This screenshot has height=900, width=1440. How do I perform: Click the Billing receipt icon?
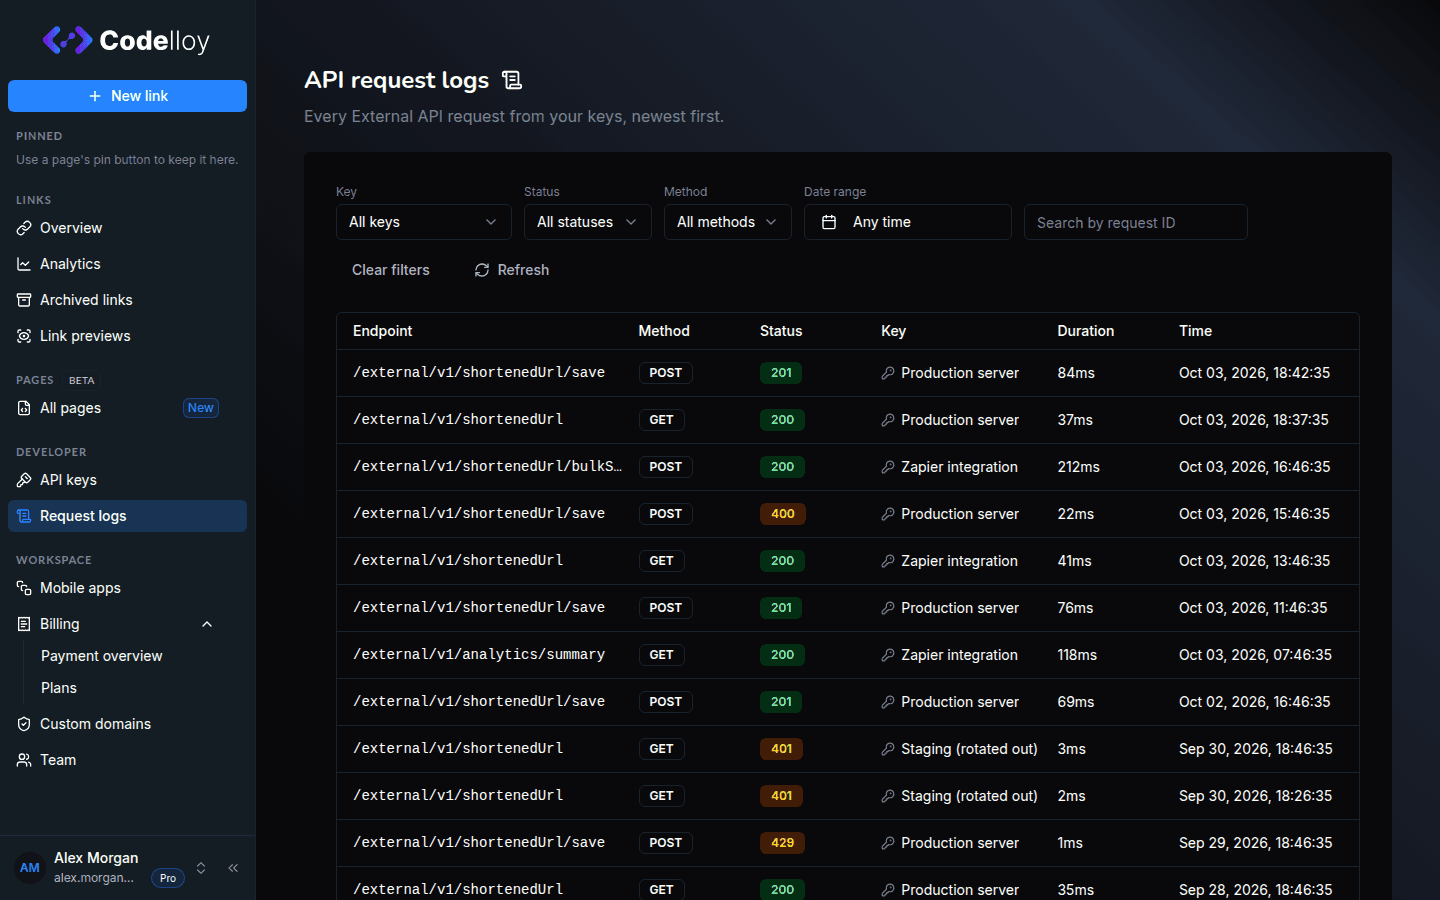pyautogui.click(x=24, y=624)
